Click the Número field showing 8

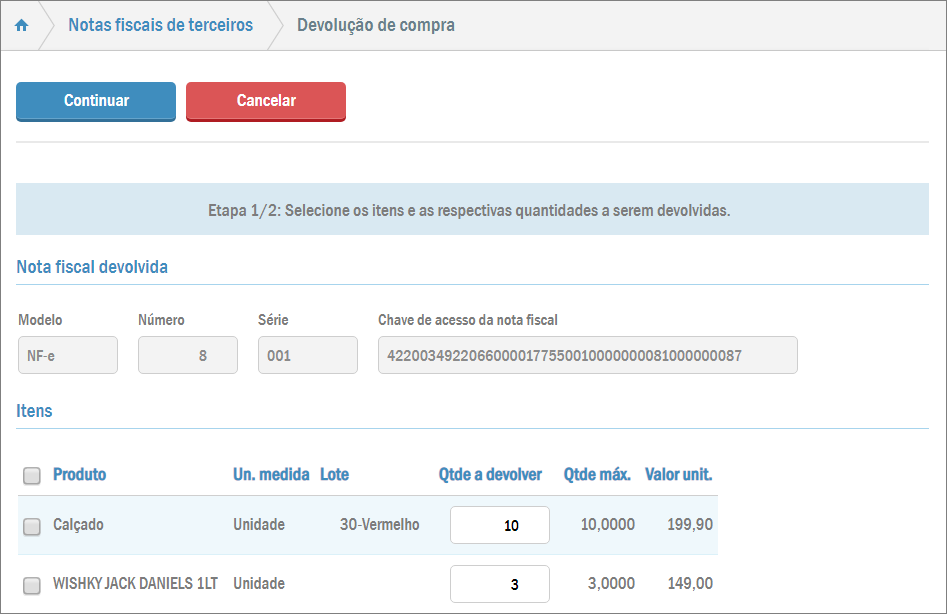(187, 355)
